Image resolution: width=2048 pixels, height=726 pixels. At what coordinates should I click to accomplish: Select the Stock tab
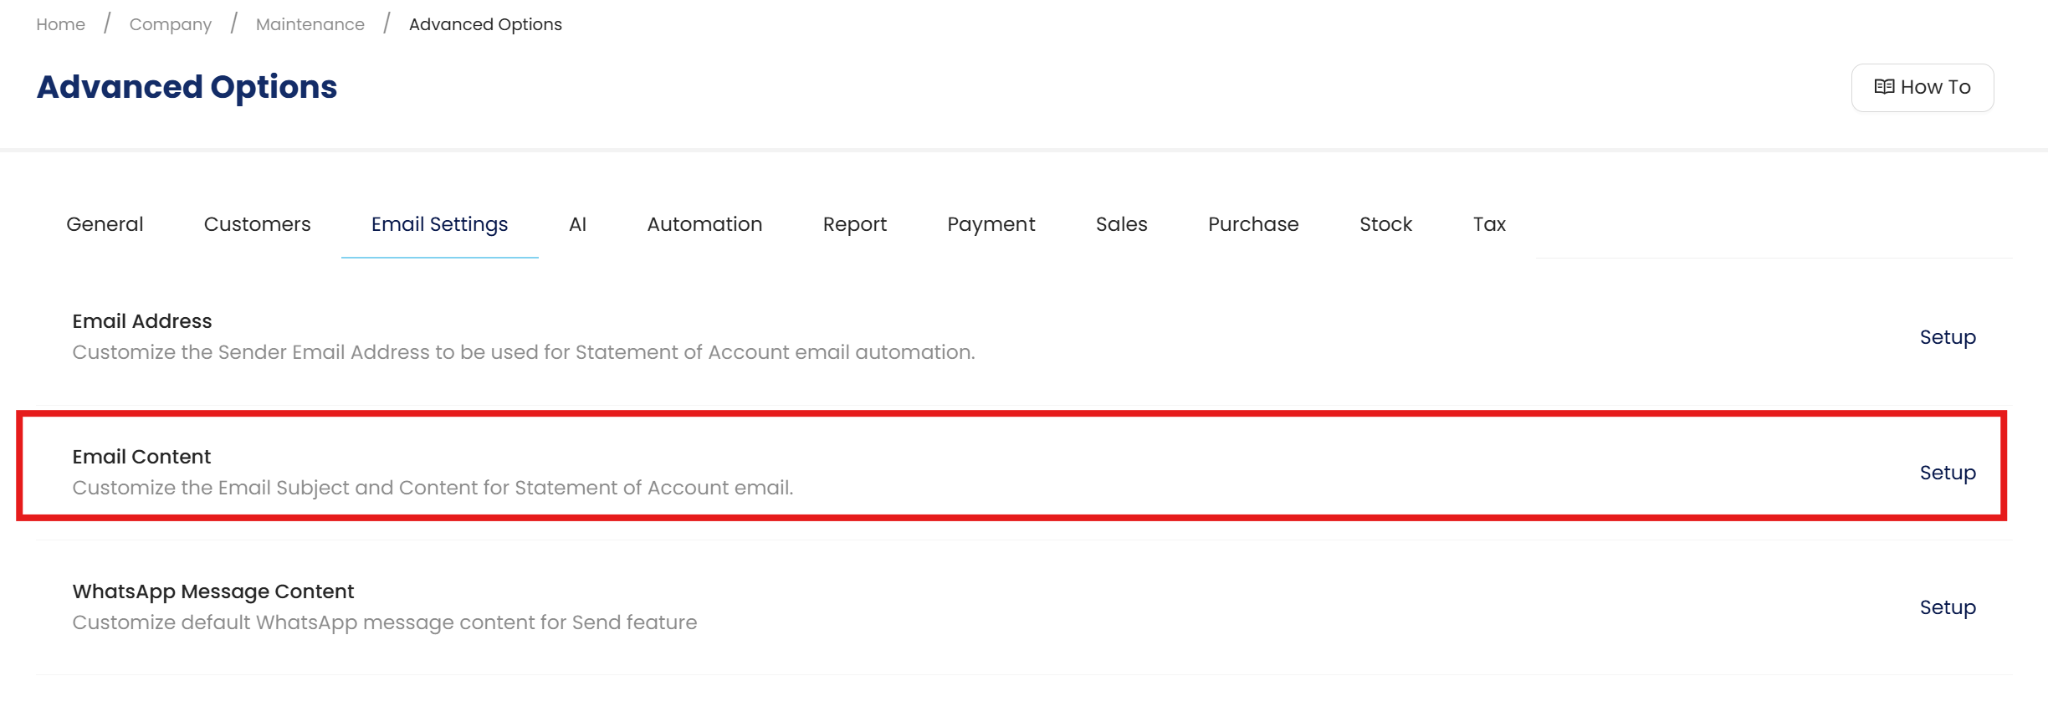[1385, 224]
